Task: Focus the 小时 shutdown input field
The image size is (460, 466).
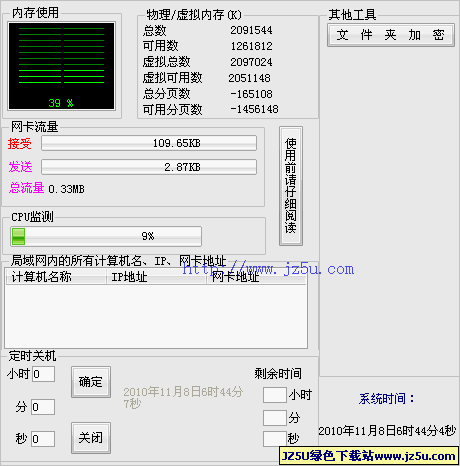Action: tap(43, 374)
